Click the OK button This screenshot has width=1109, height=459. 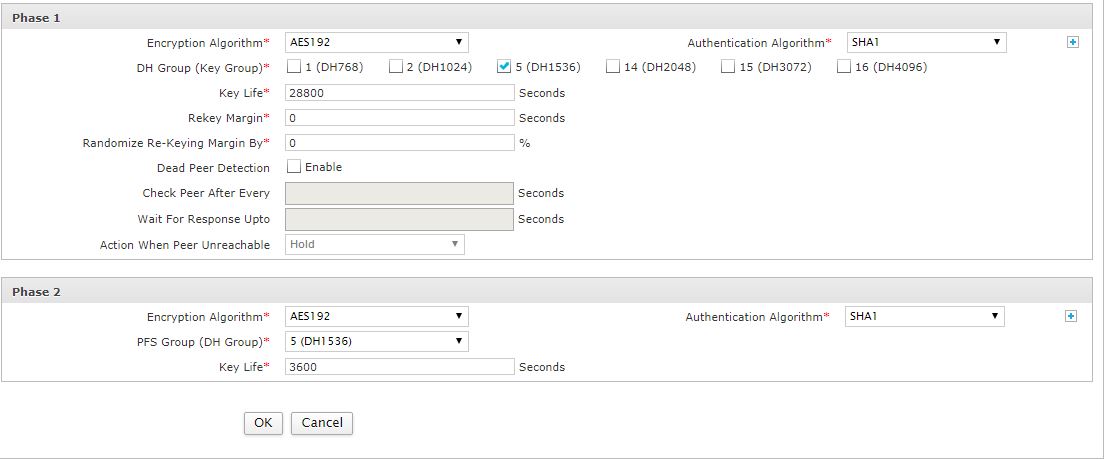263,423
